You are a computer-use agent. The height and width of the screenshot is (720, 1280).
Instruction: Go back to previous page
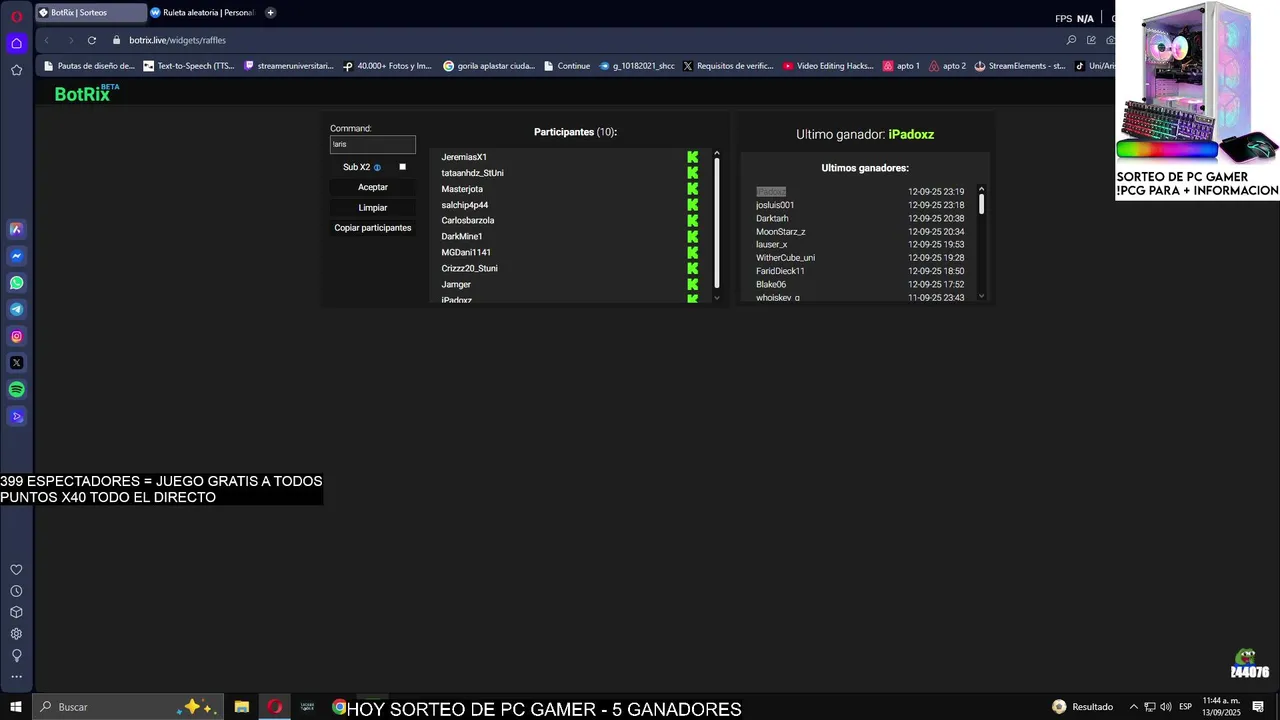point(46,40)
